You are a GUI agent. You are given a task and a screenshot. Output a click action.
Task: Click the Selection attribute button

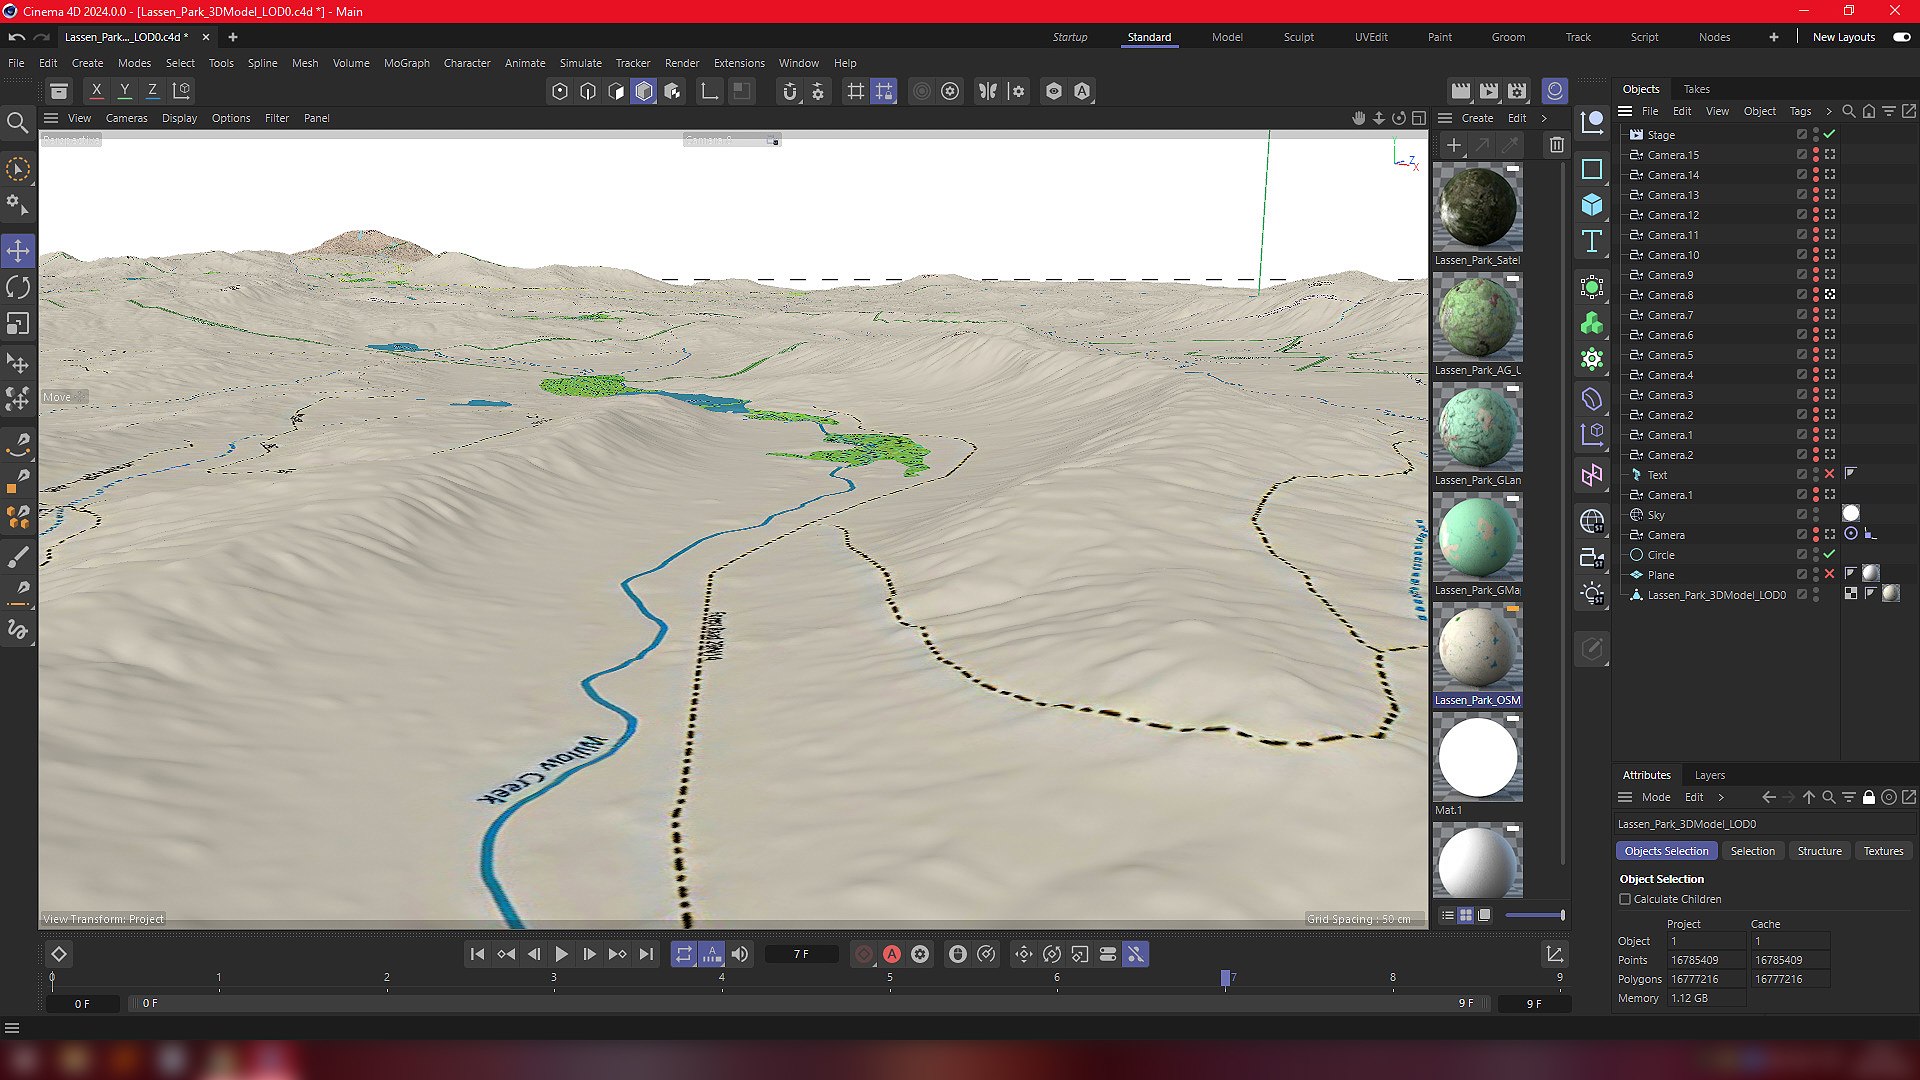point(1753,851)
